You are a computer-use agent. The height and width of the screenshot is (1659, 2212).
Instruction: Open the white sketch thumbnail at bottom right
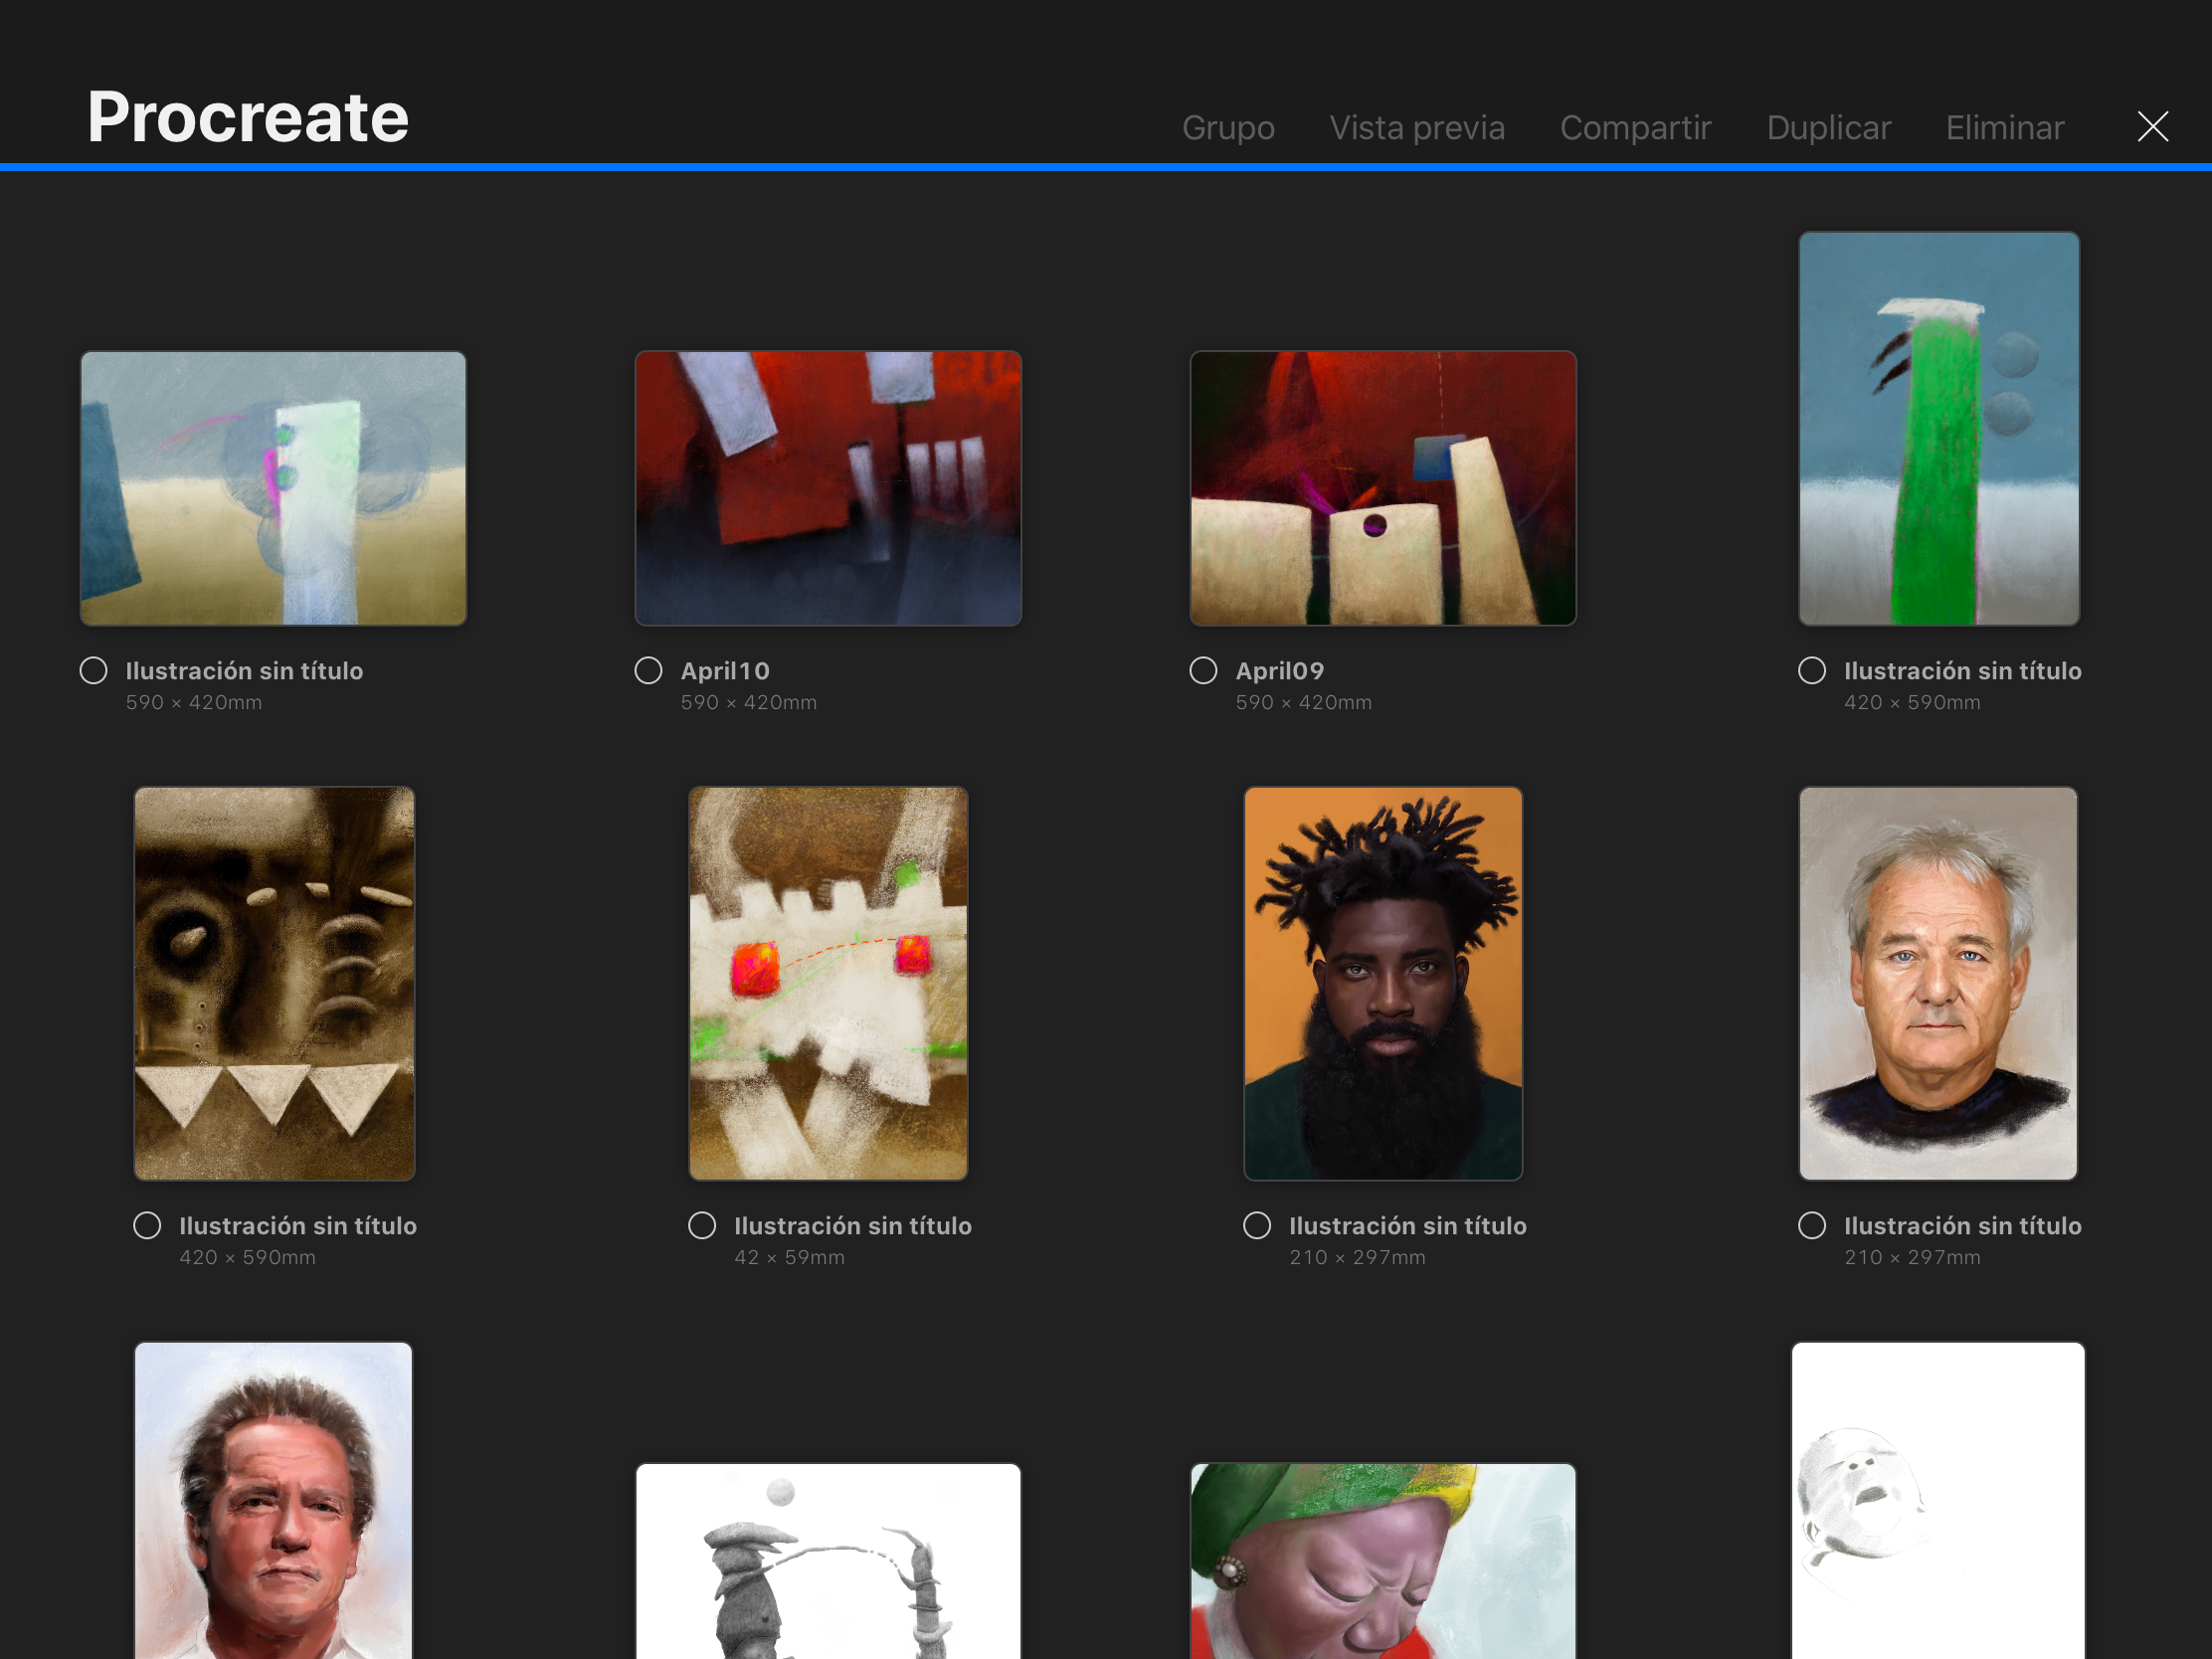pos(1938,1500)
